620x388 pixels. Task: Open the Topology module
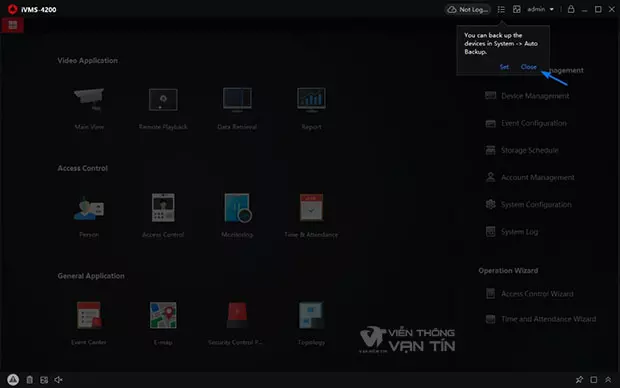click(311, 315)
